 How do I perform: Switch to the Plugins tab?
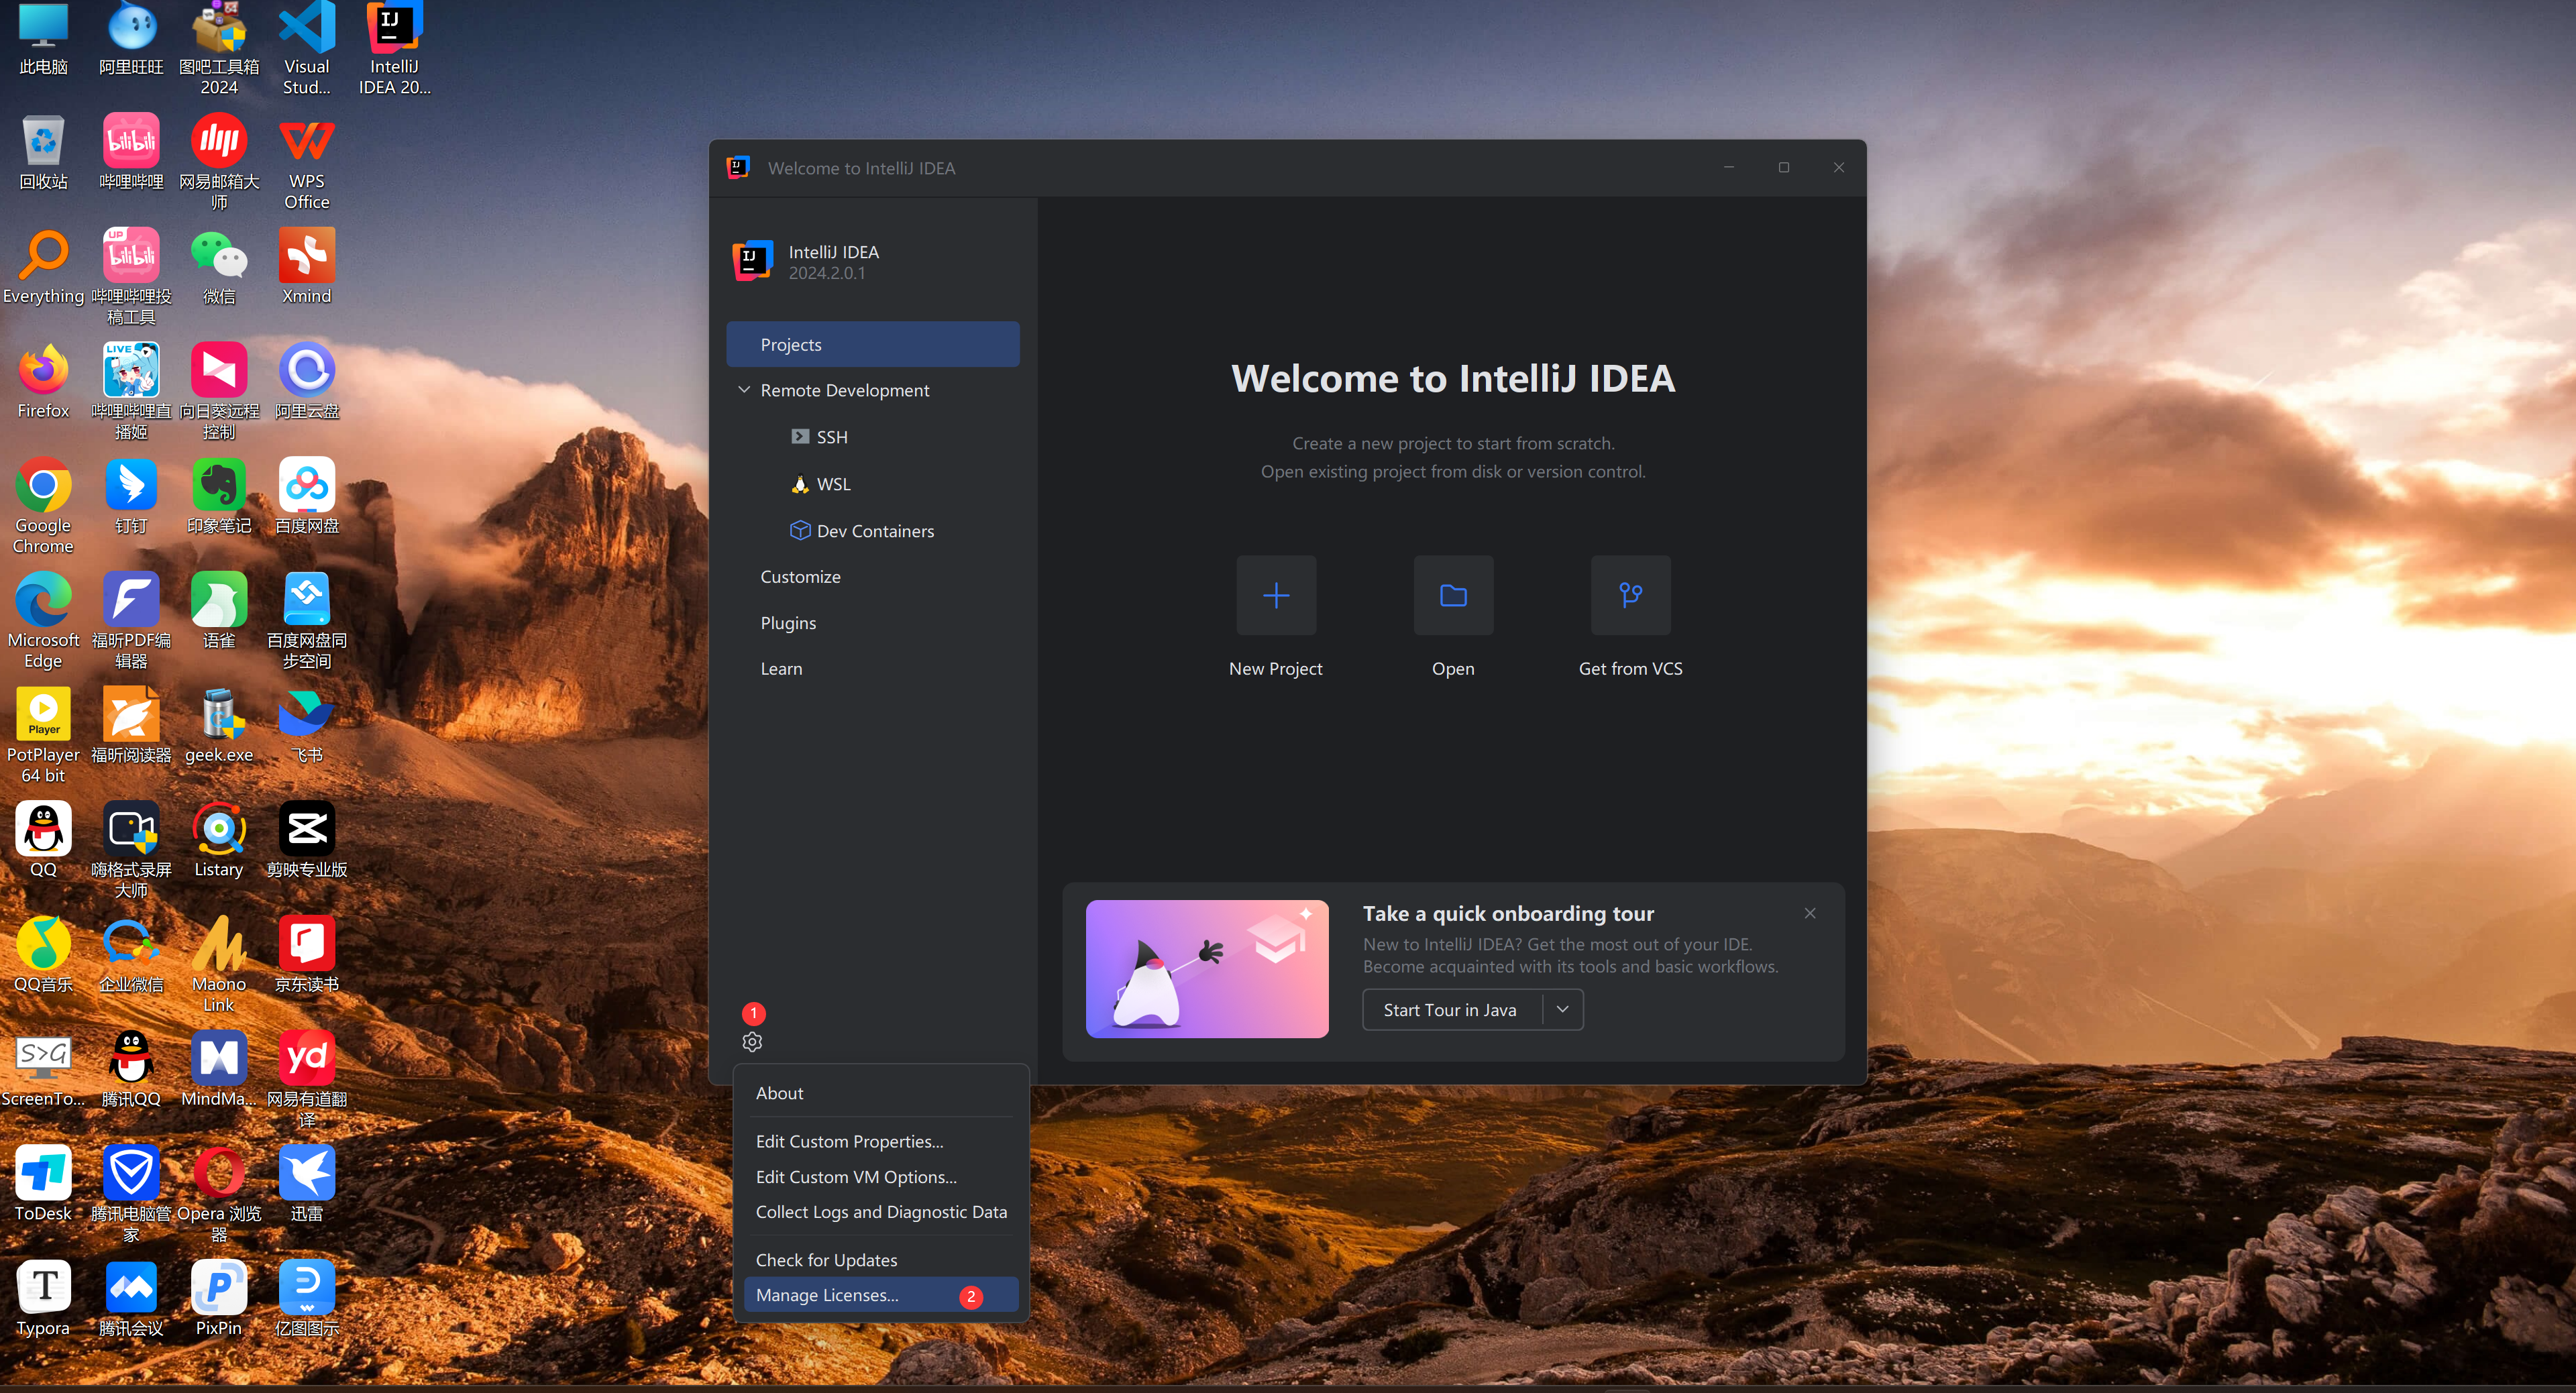coord(788,623)
